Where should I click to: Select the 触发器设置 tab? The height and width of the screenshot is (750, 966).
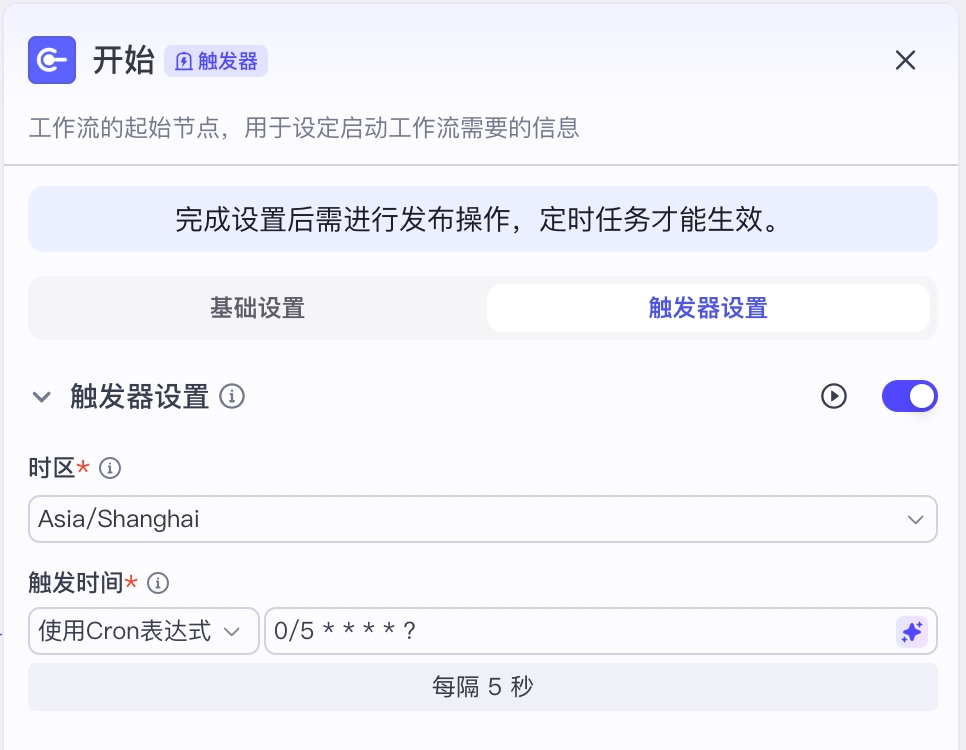click(x=708, y=308)
